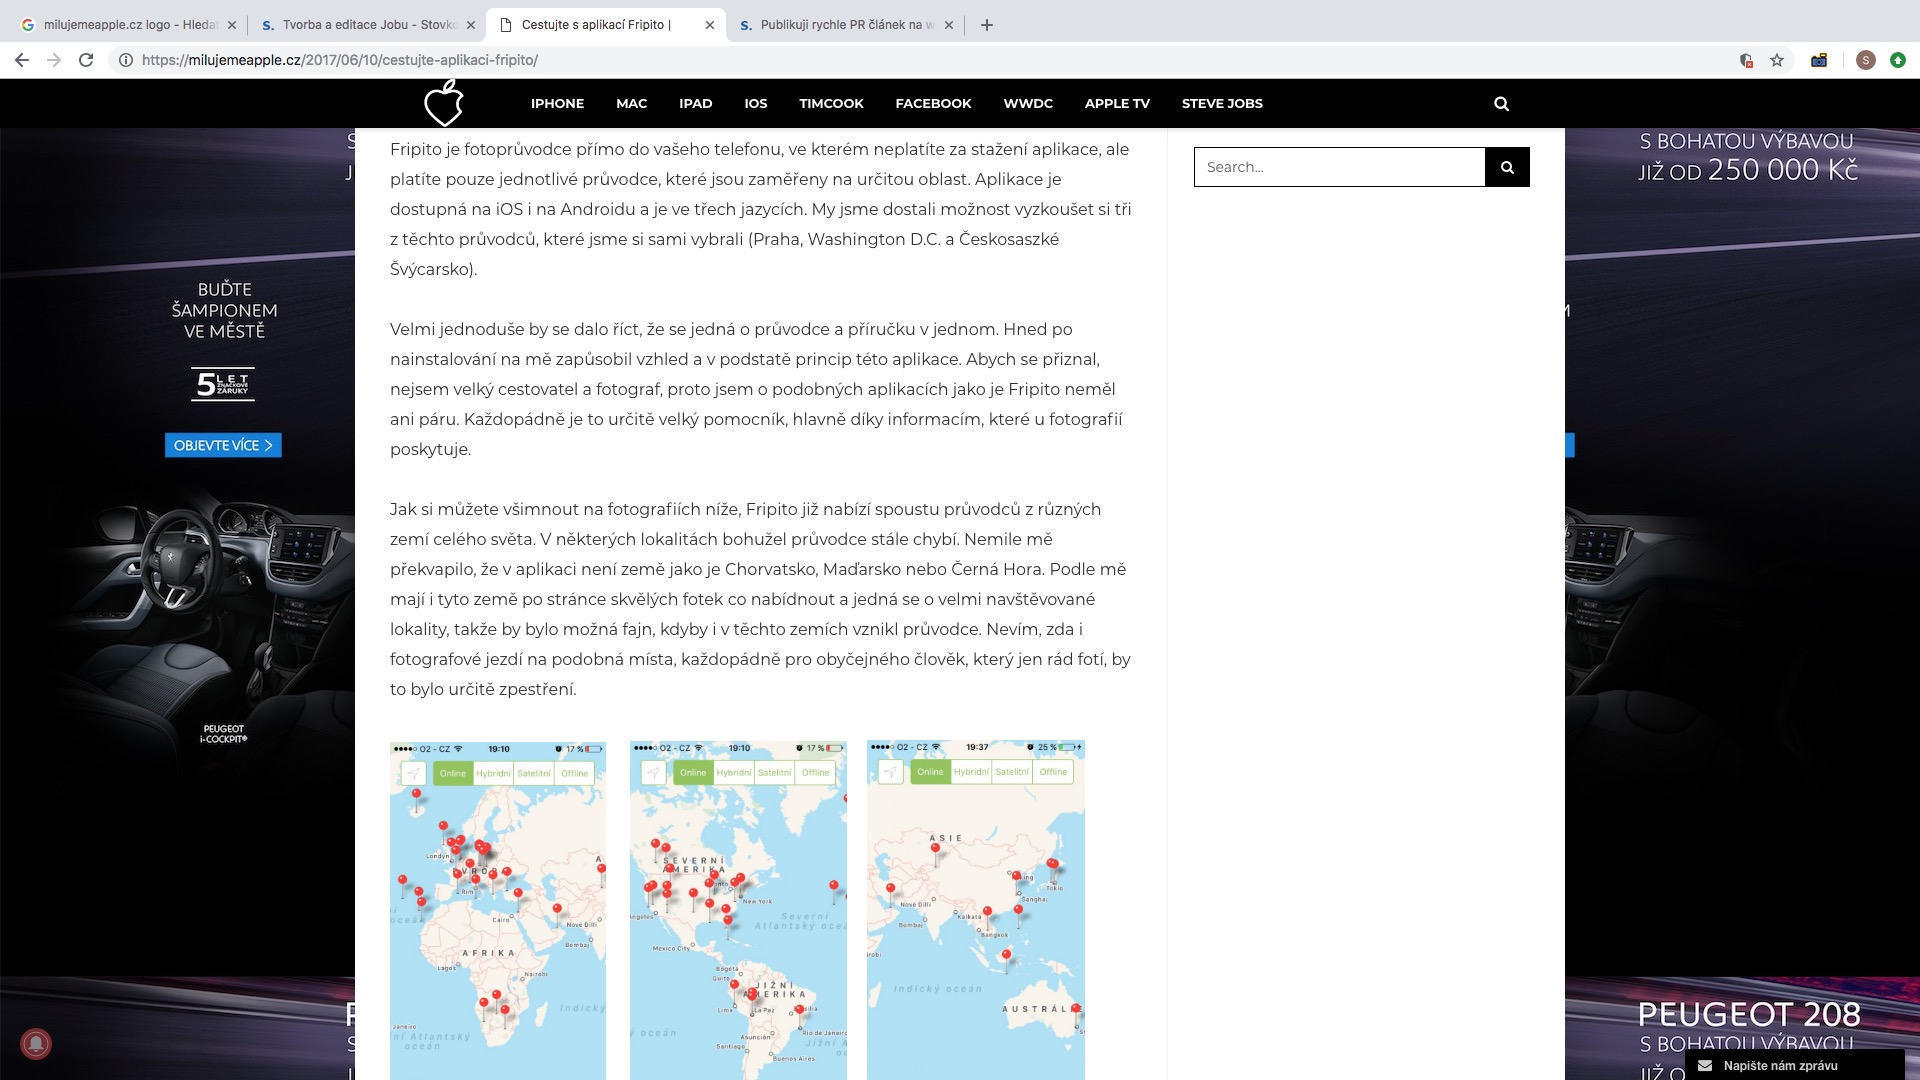This screenshot has width=1920, height=1080.
Task: Close the Tvorba a editace Jobu tab
Action: [471, 25]
